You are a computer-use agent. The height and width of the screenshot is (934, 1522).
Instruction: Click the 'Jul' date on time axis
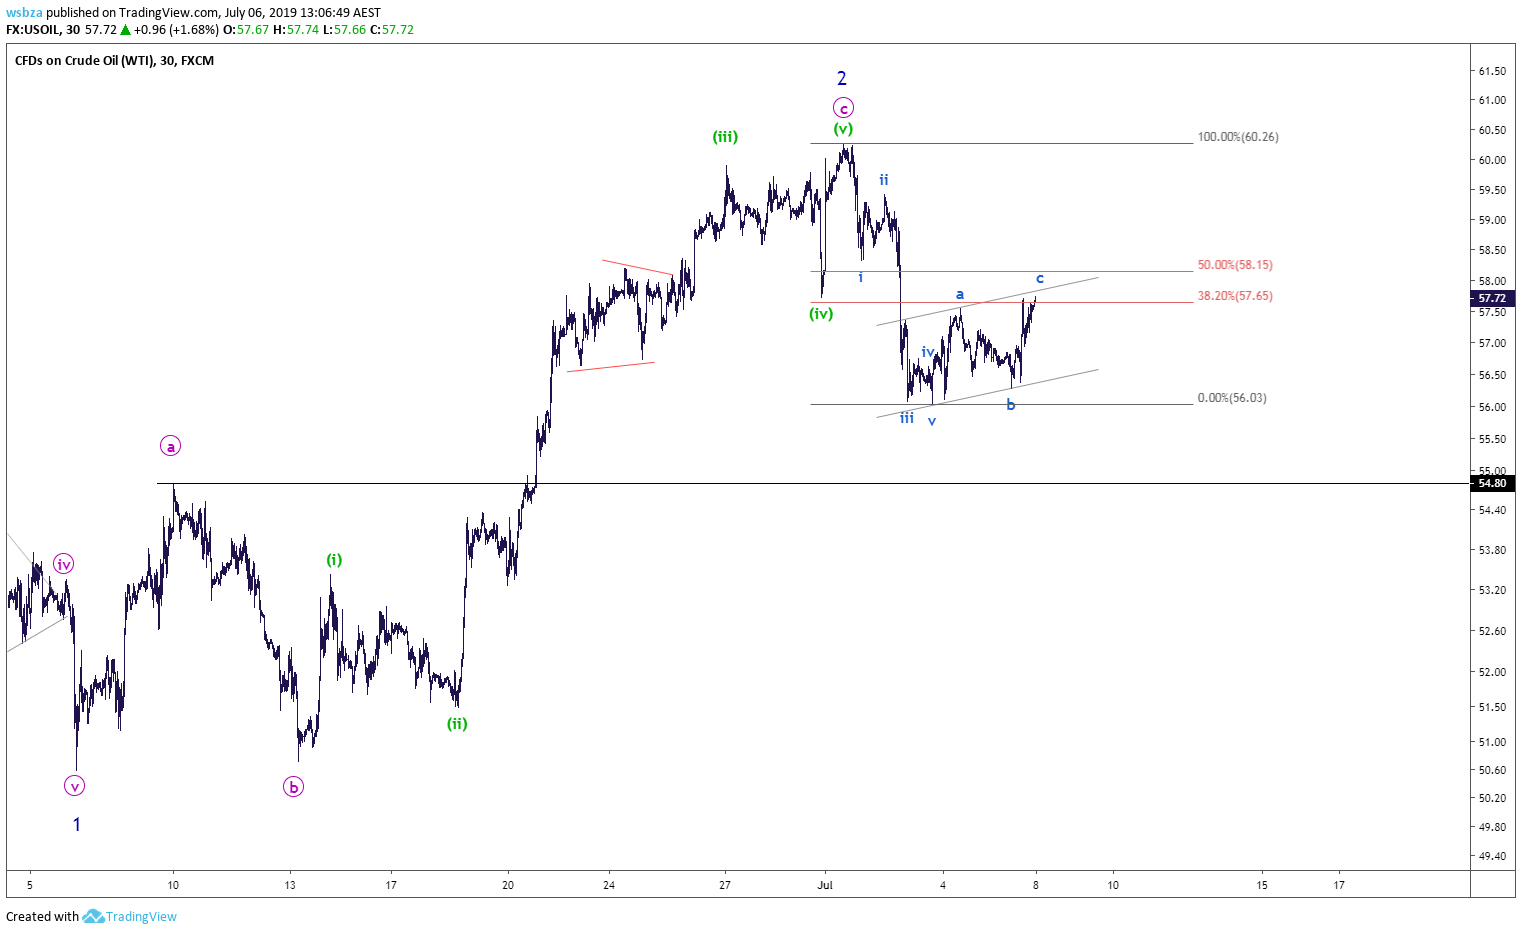pyautogui.click(x=826, y=884)
